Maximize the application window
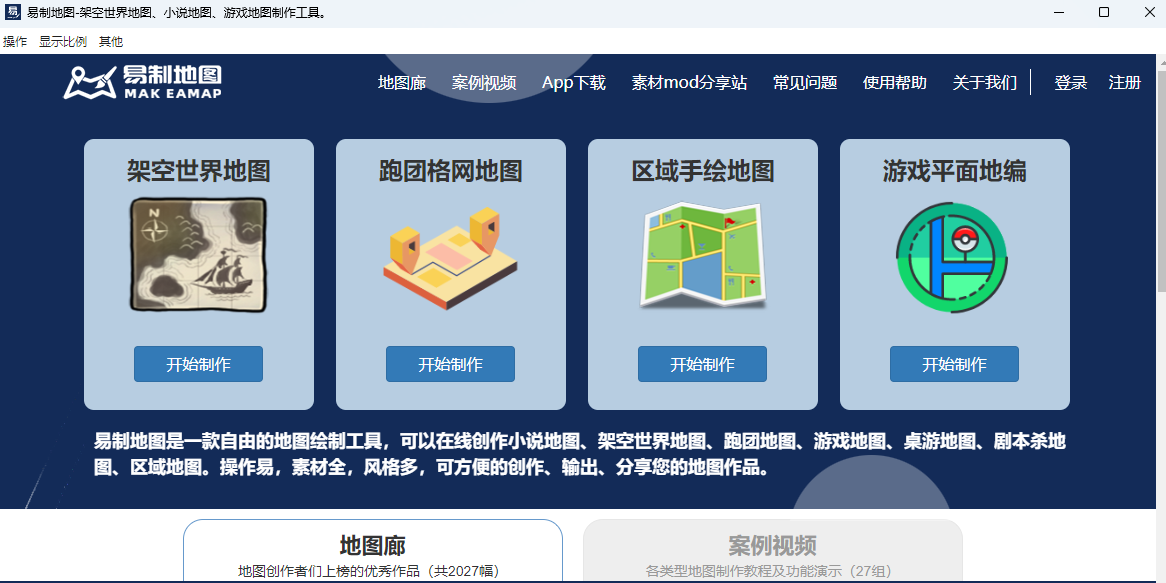The image size is (1166, 583). (x=1104, y=13)
